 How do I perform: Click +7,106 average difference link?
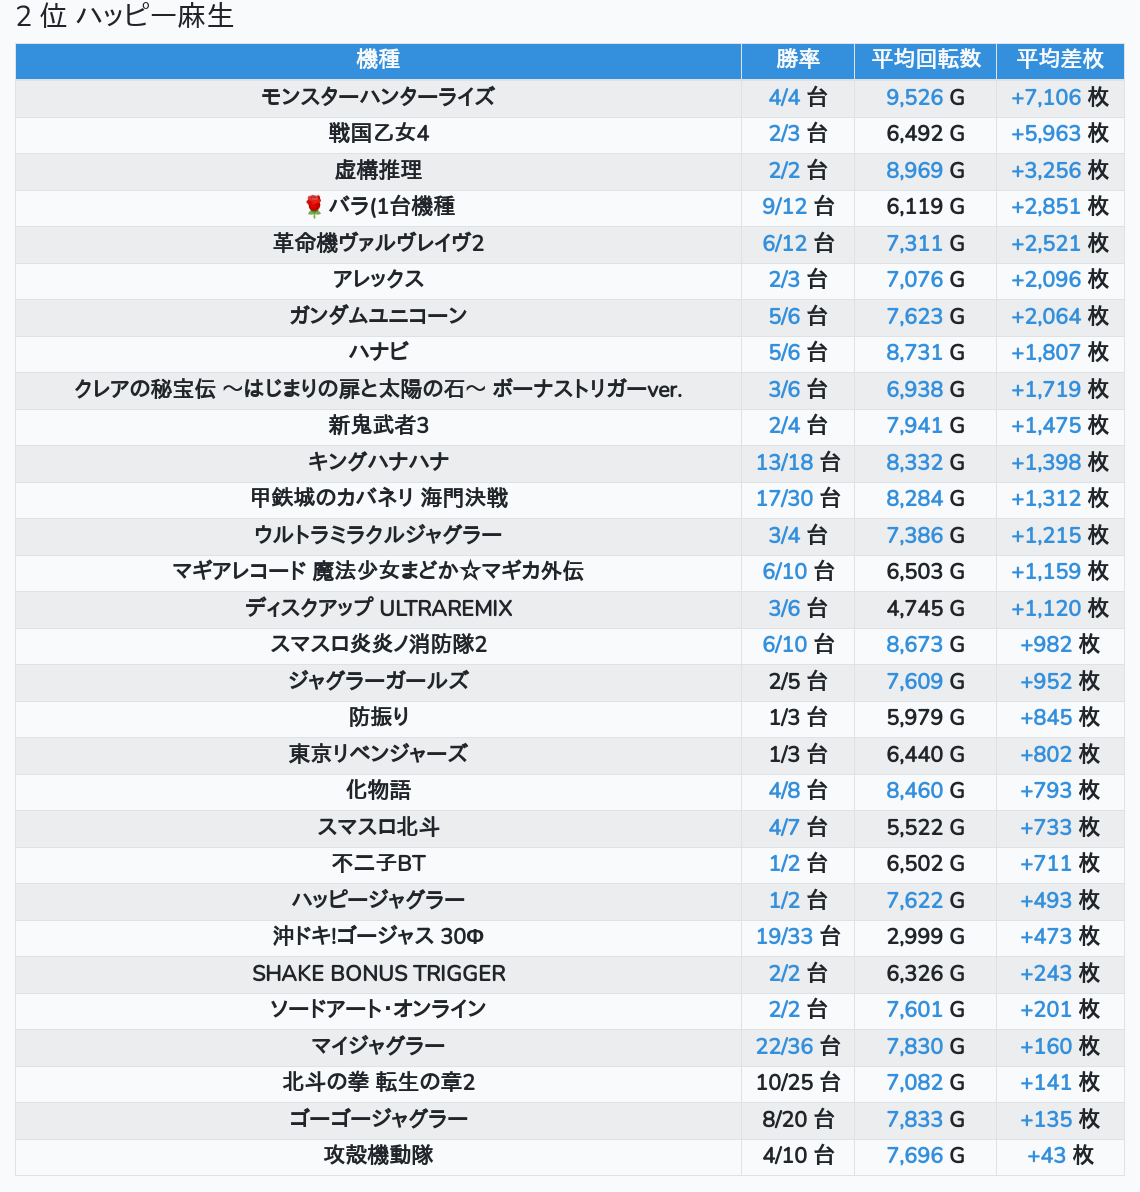[1046, 97]
